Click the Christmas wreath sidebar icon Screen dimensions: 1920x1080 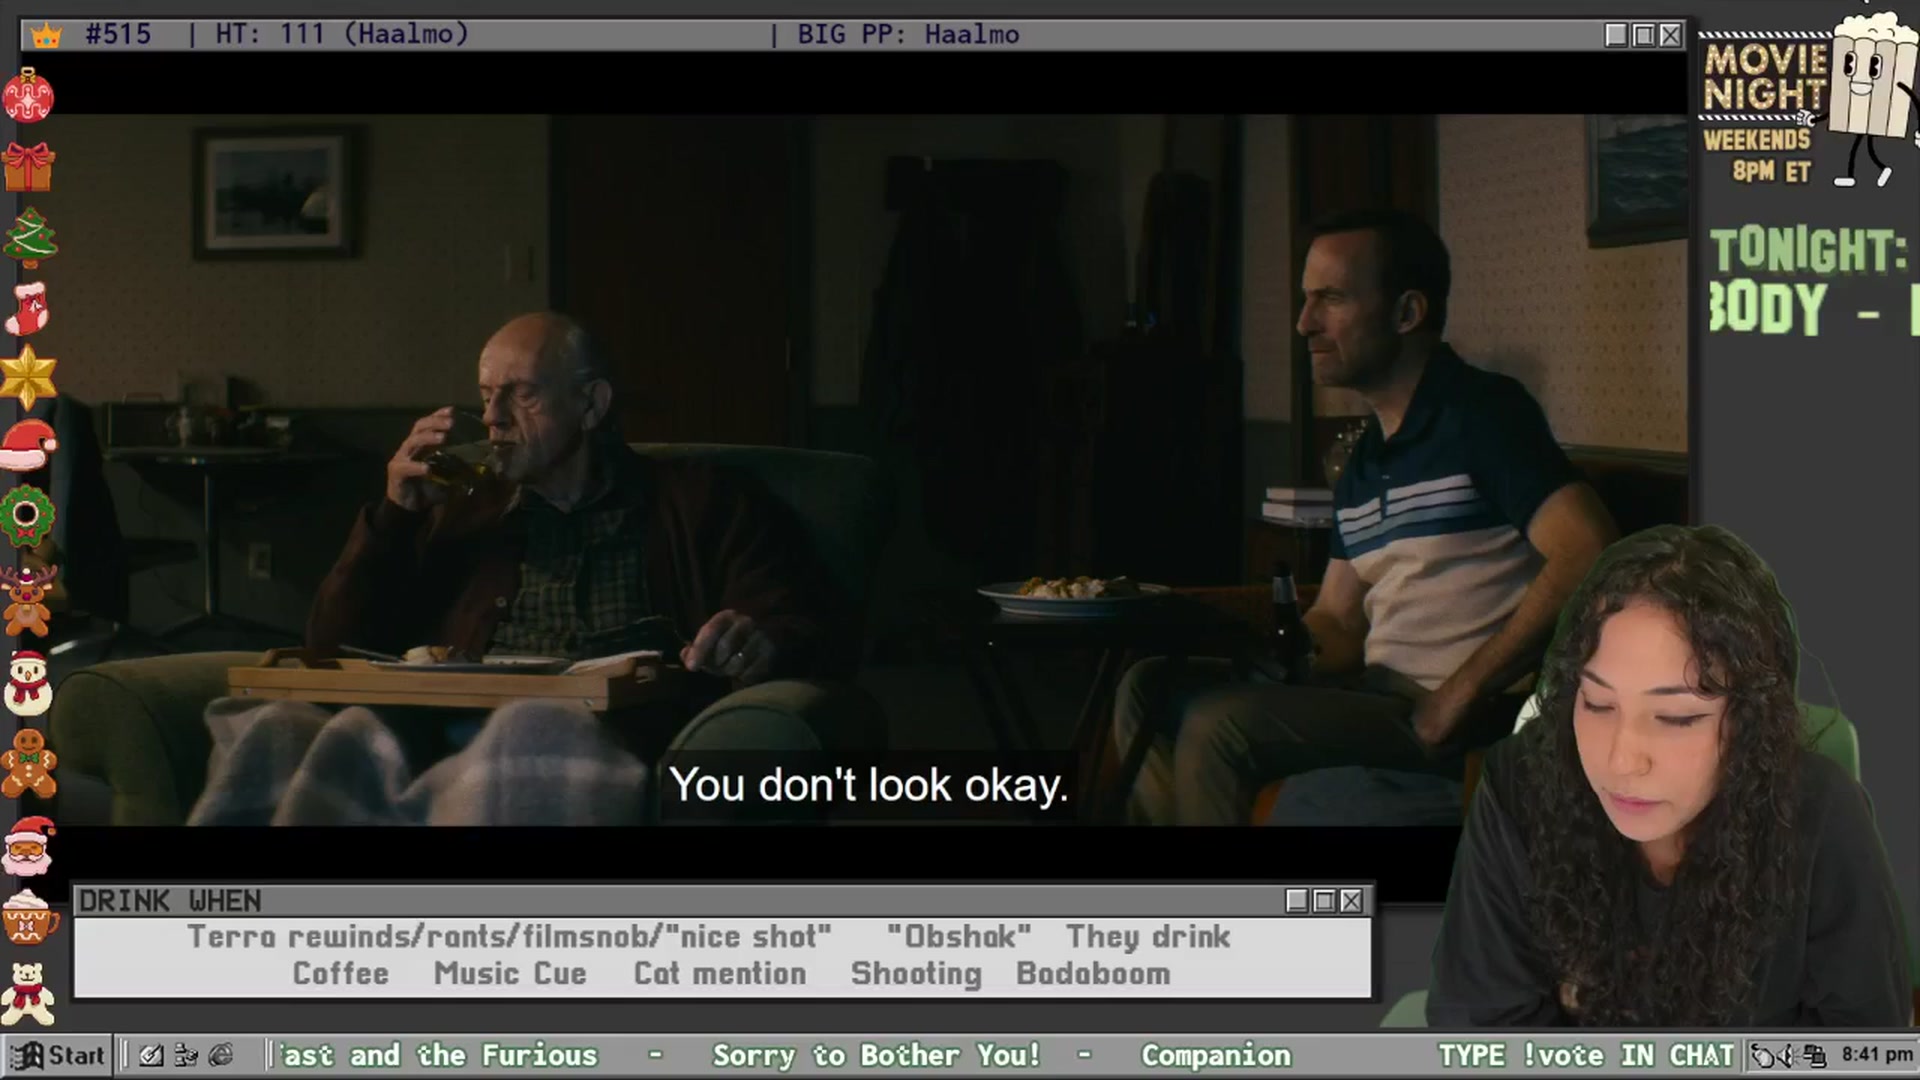(27, 516)
